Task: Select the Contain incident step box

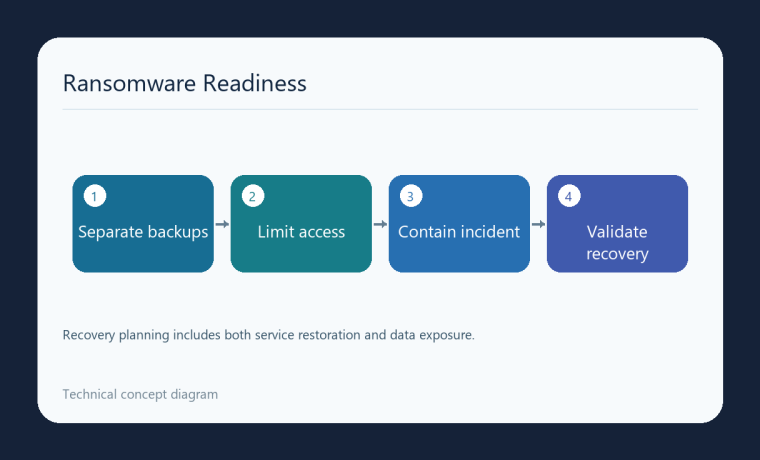Action: click(x=459, y=224)
